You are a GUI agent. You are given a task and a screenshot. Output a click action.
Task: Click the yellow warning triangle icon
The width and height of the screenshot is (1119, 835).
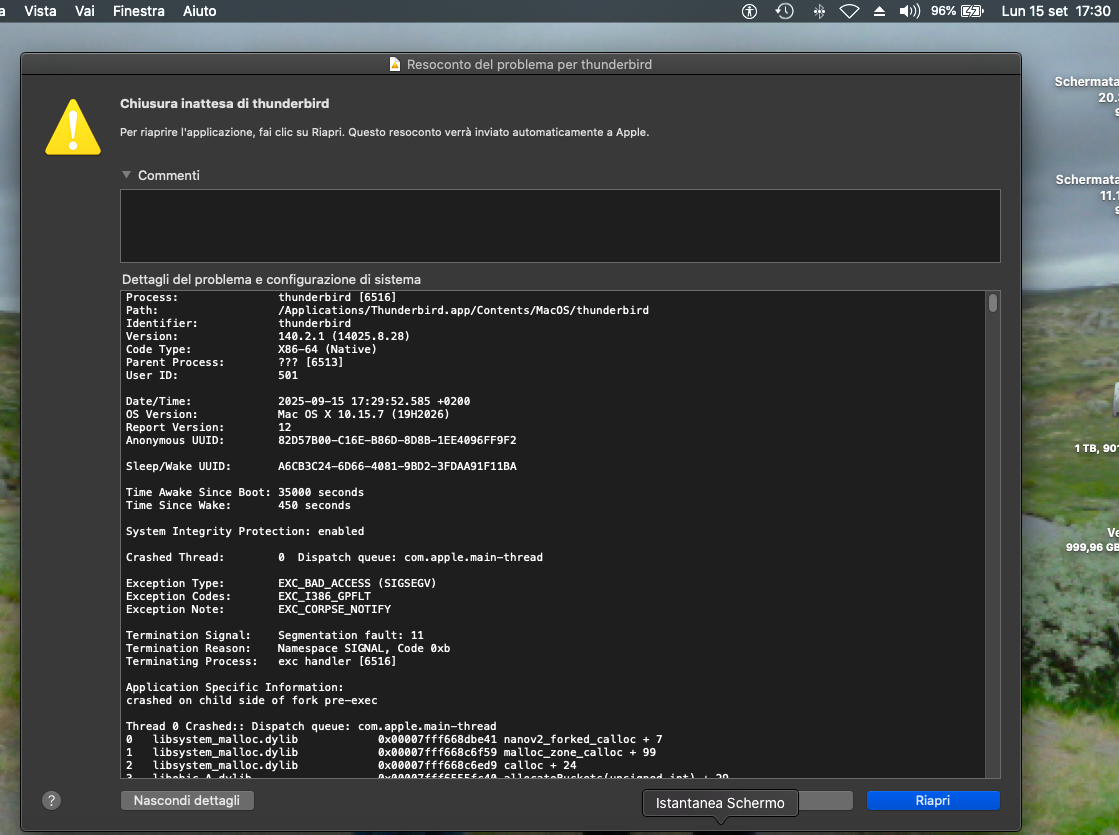click(73, 127)
